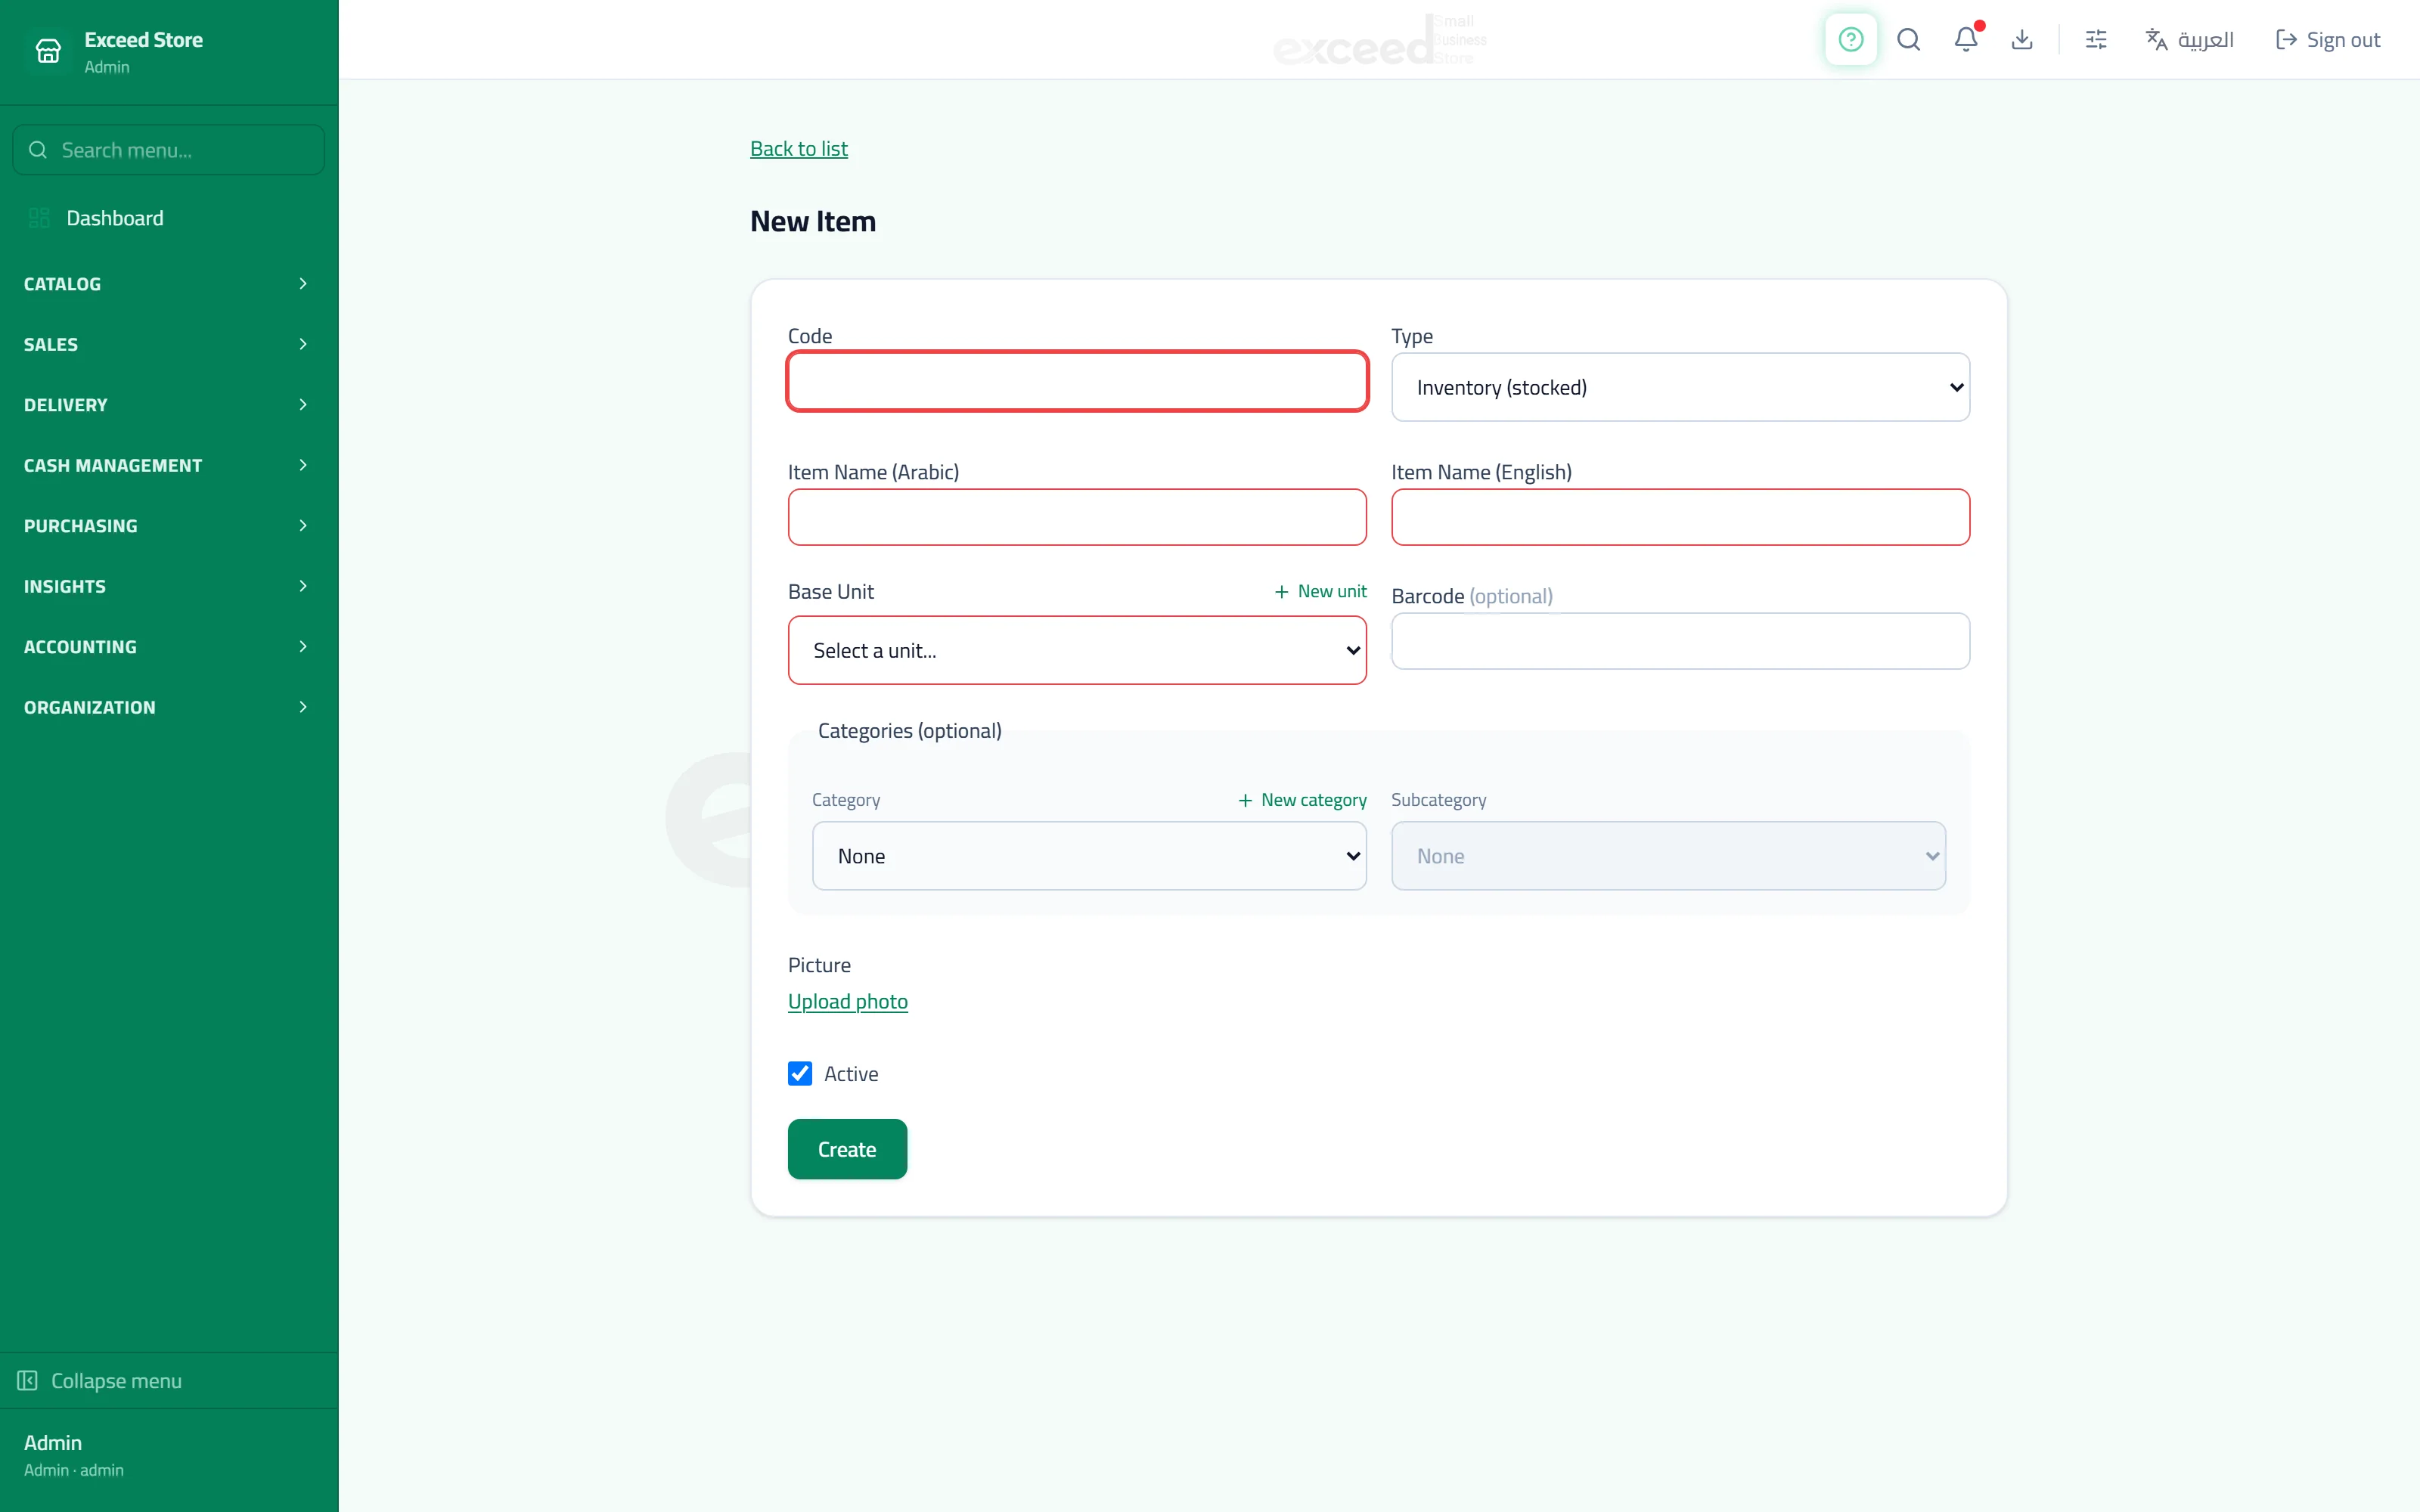Expand the PURCHASING menu

tap(168, 526)
